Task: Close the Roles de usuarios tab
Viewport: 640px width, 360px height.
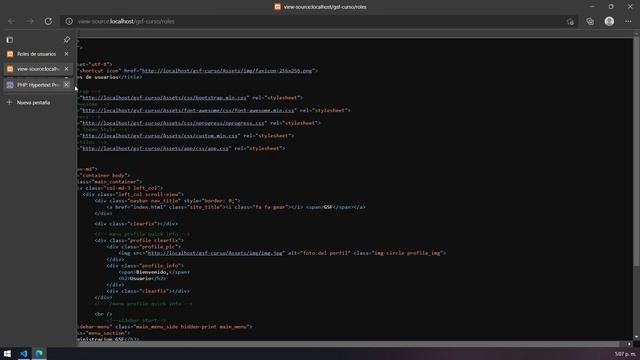Action: [x=67, y=54]
